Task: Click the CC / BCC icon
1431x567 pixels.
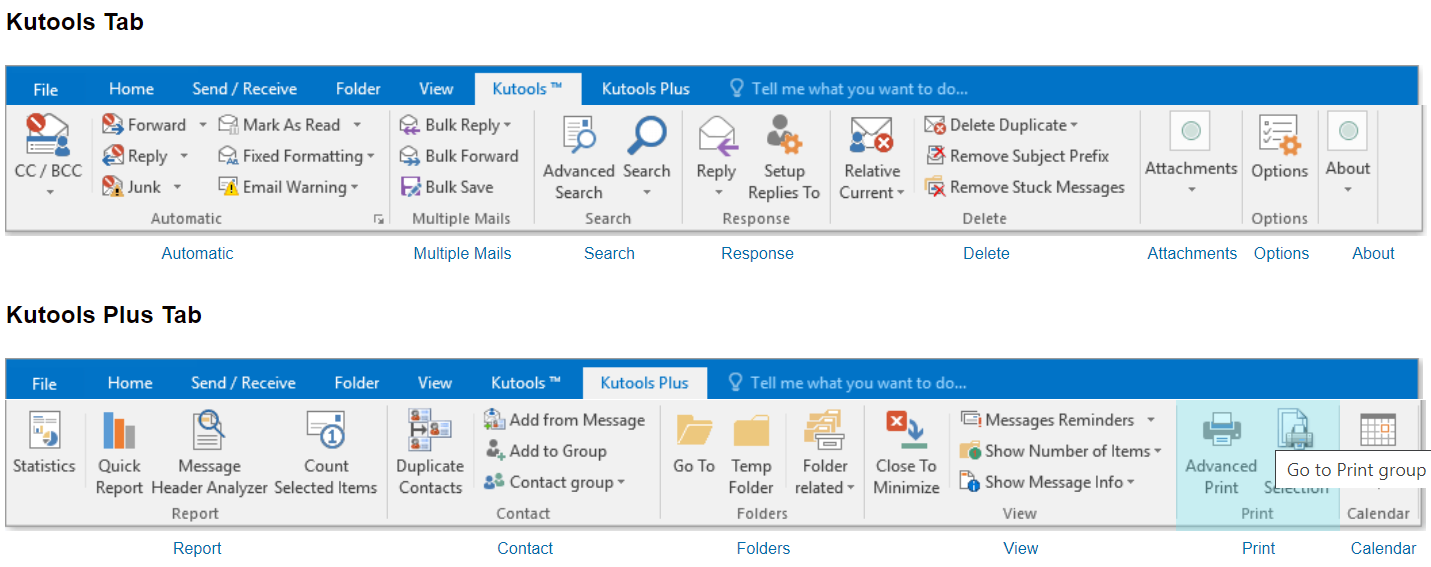Action: [47, 137]
